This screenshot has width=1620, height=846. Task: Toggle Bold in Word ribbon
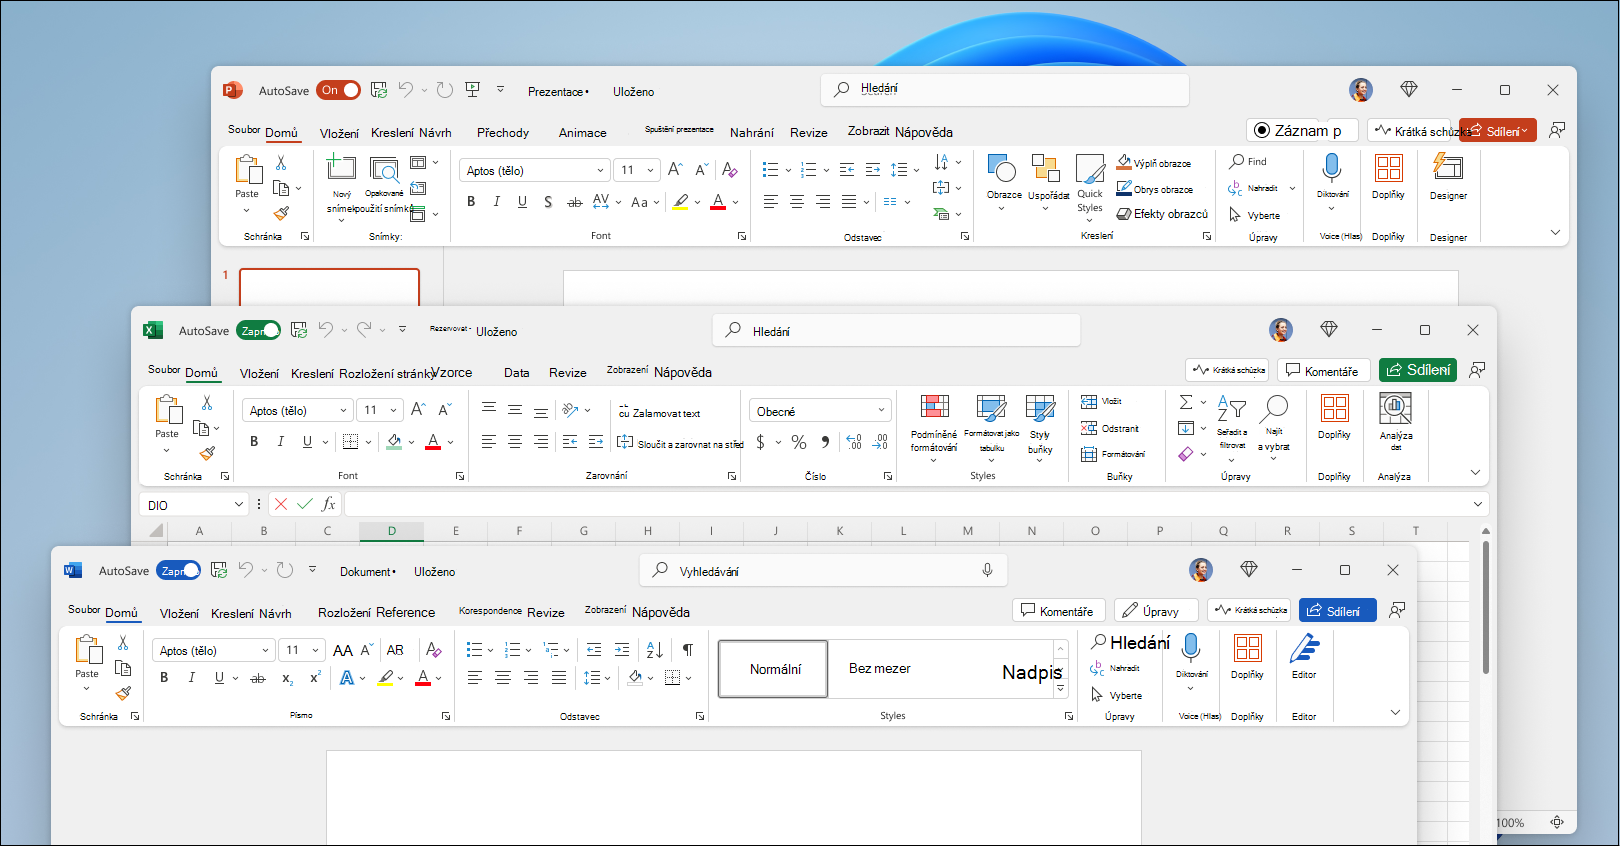coord(164,678)
